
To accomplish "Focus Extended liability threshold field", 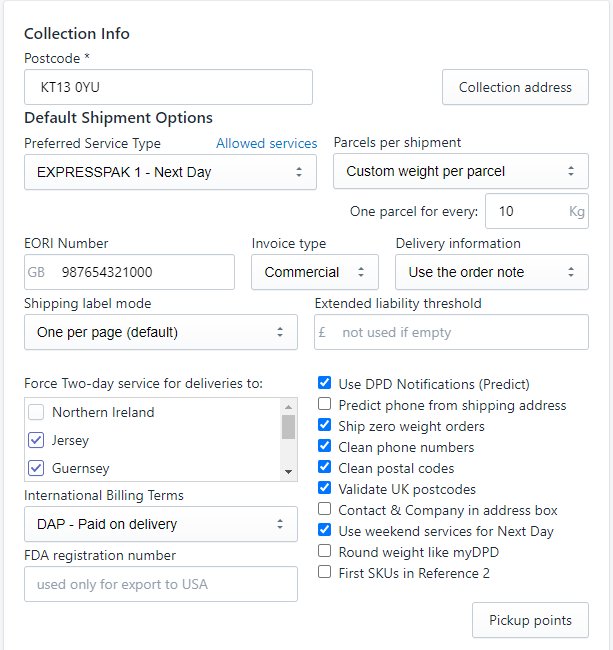I will point(451,332).
